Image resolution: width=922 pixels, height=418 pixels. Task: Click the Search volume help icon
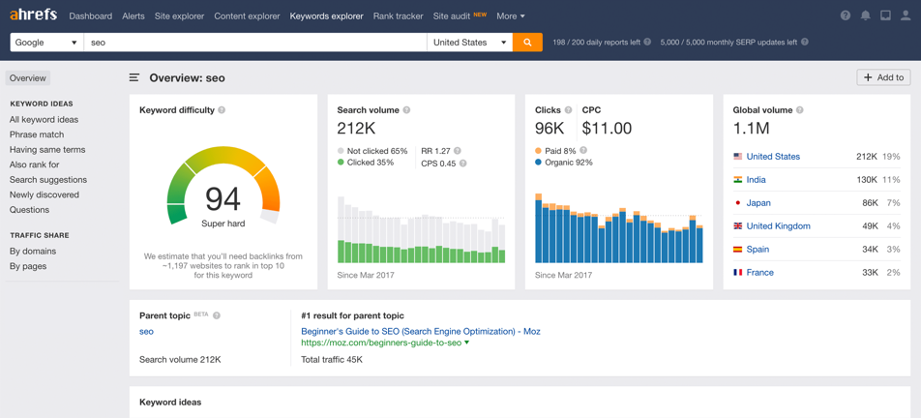pos(407,110)
